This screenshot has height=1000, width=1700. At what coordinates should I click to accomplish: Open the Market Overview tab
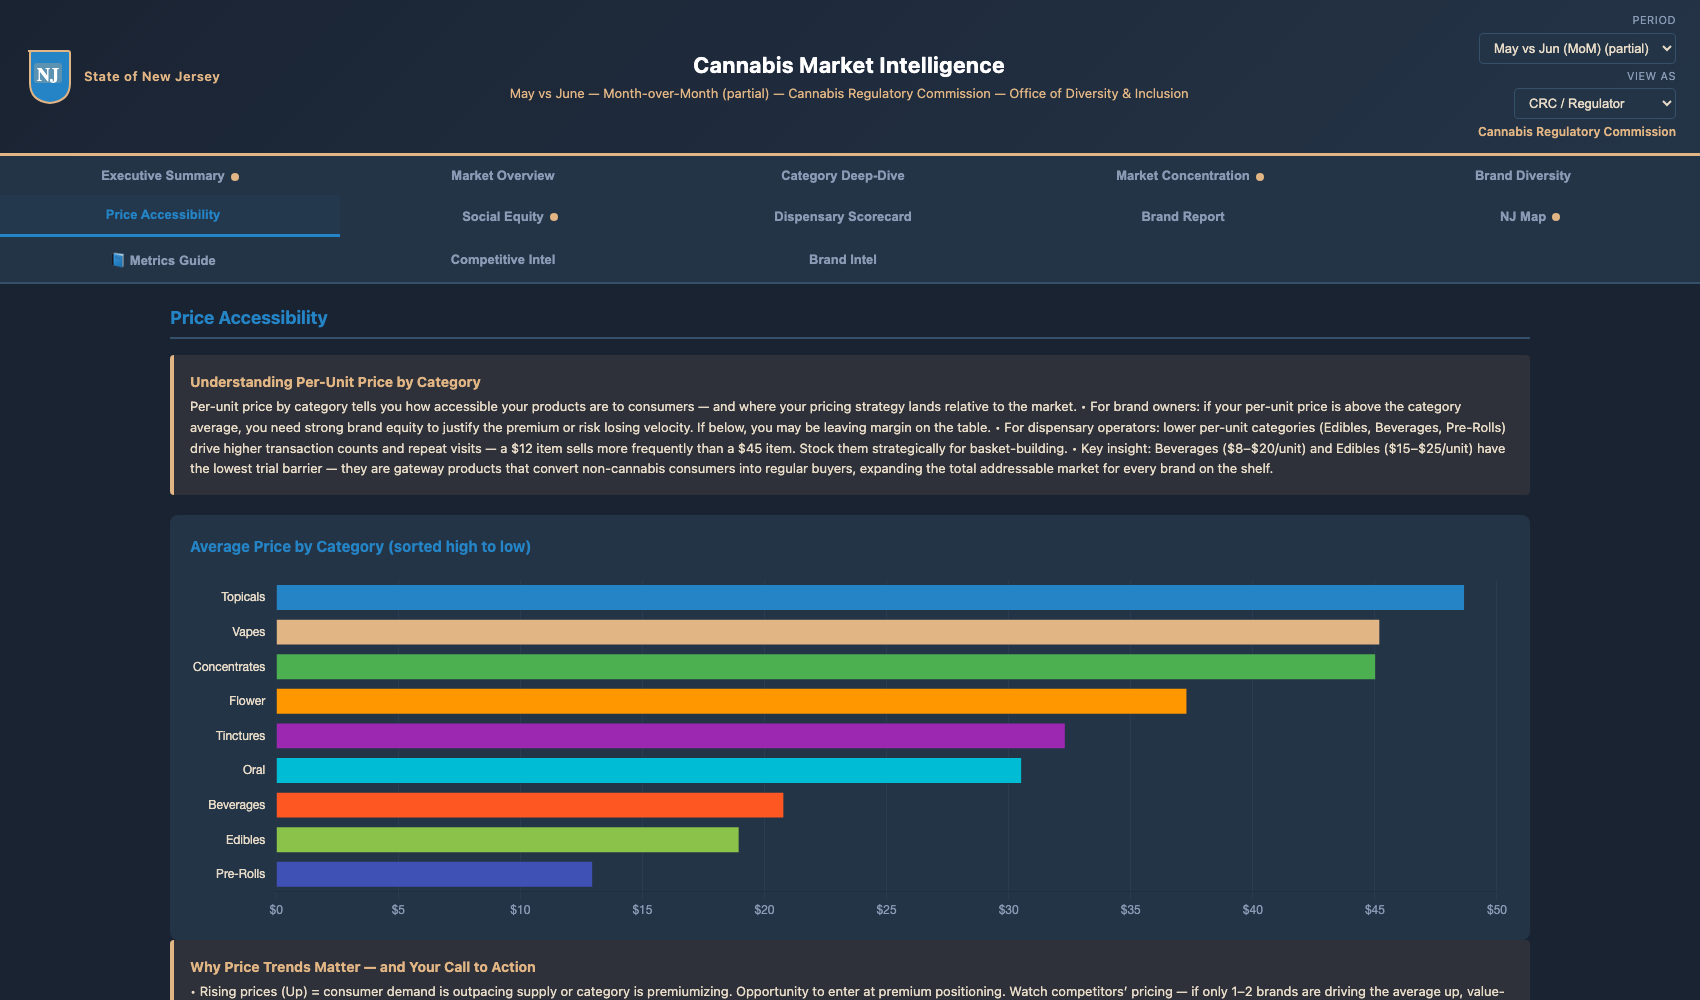click(503, 175)
